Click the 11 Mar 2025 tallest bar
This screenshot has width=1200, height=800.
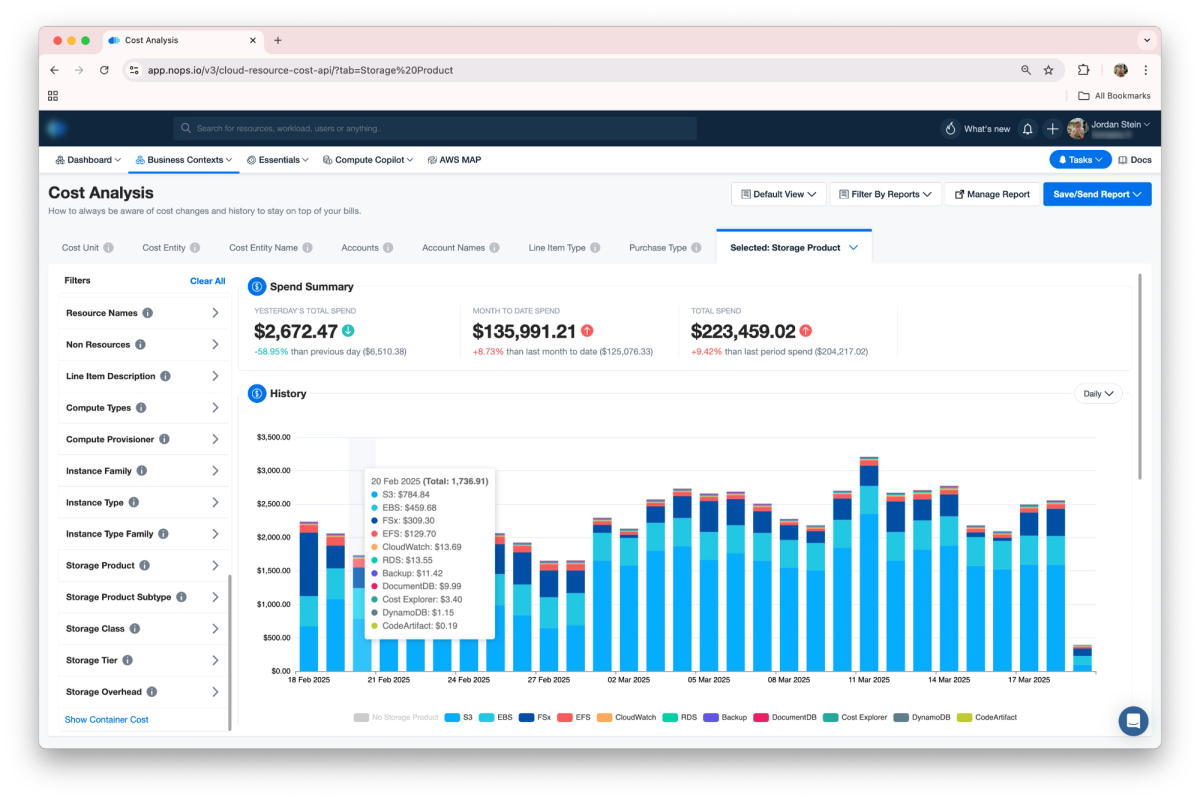pyautogui.click(x=869, y=564)
